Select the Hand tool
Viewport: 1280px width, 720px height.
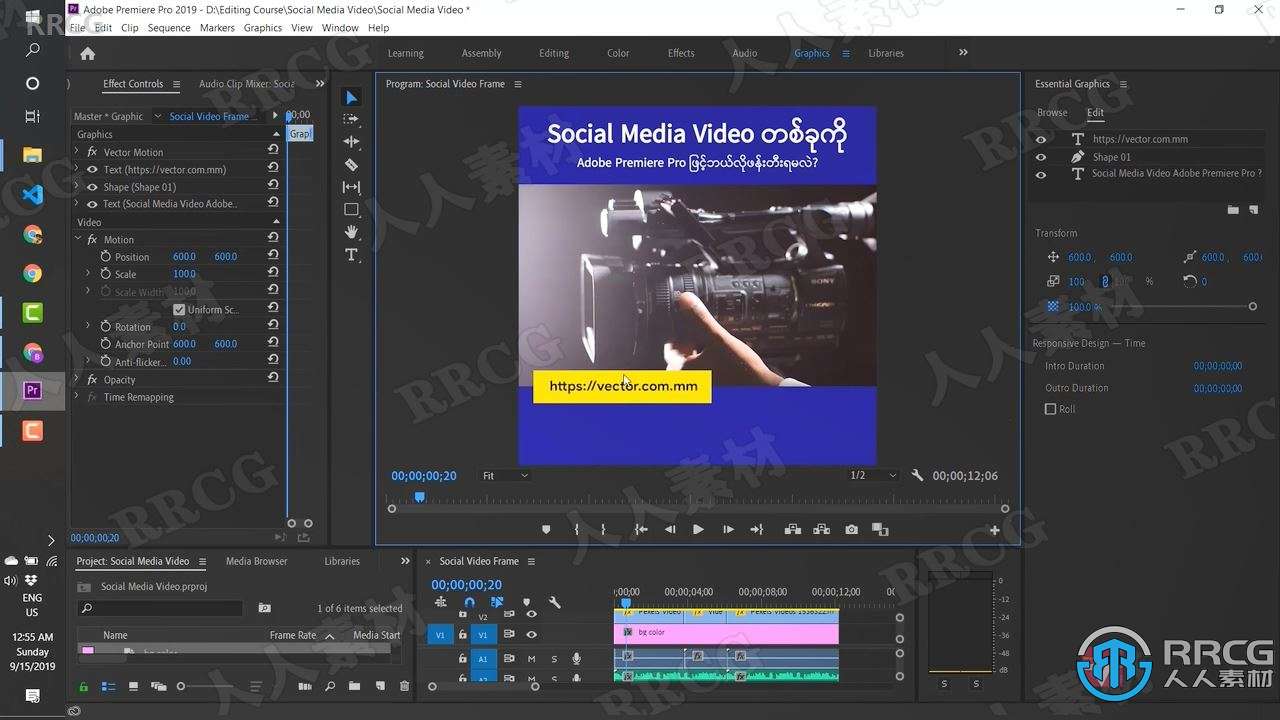(x=351, y=232)
